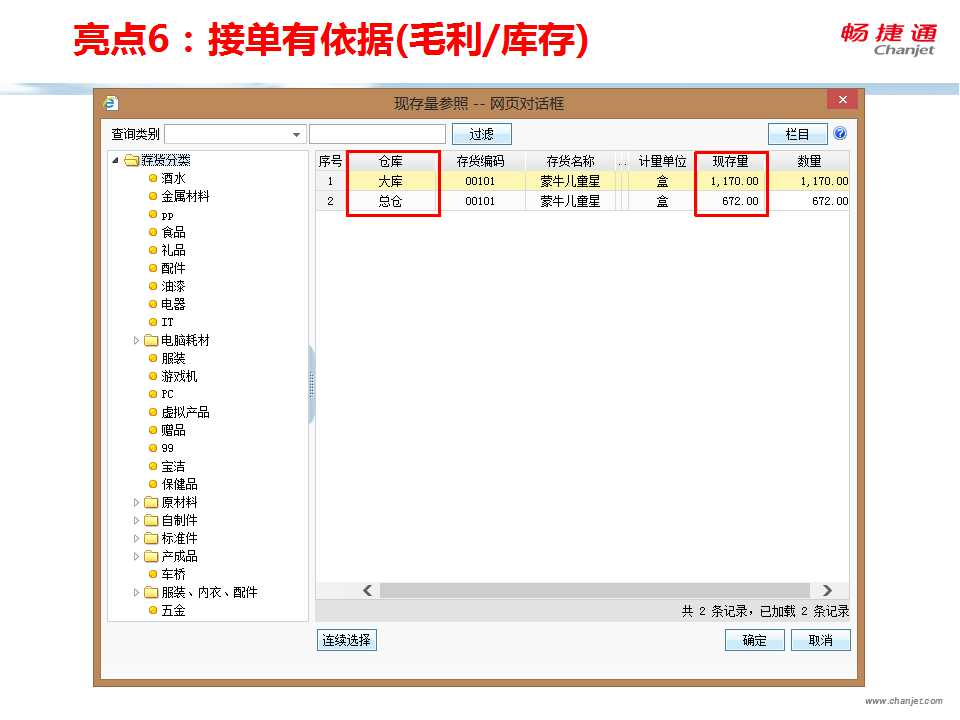Expand the 自制件 tree node
Viewport: 960px width, 720px height.
pos(137,521)
